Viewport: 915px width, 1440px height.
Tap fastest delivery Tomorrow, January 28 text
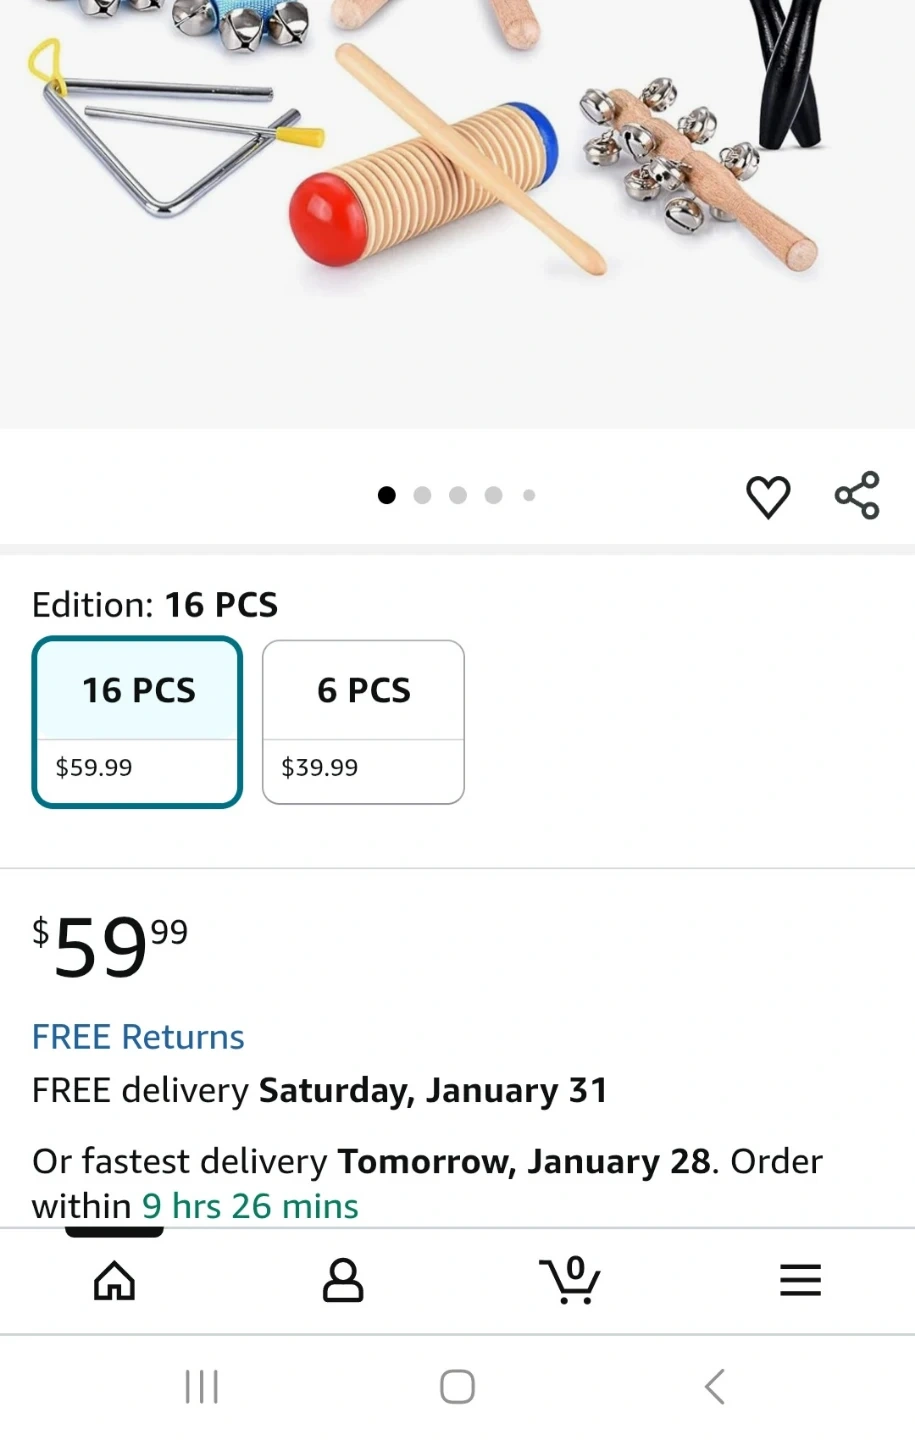point(523,1162)
